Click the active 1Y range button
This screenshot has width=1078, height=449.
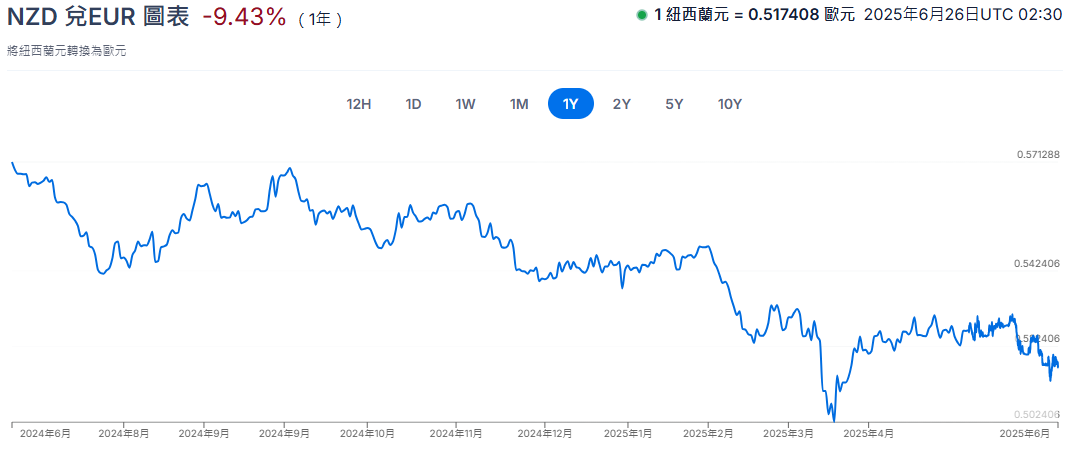click(x=571, y=105)
